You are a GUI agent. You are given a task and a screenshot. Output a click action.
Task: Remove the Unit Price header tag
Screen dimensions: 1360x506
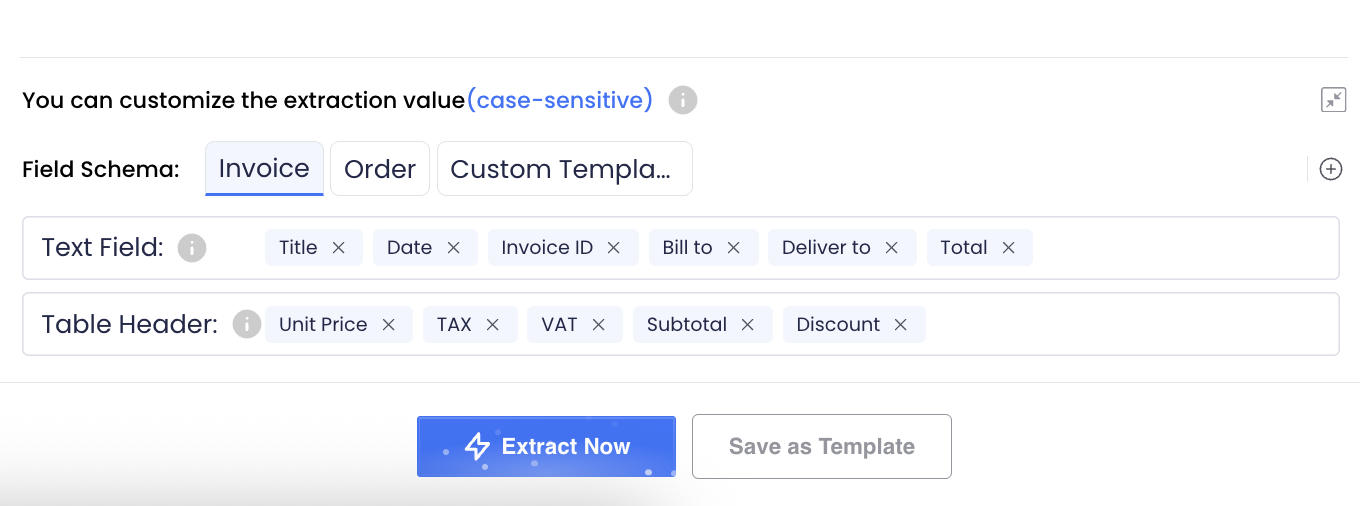point(389,325)
